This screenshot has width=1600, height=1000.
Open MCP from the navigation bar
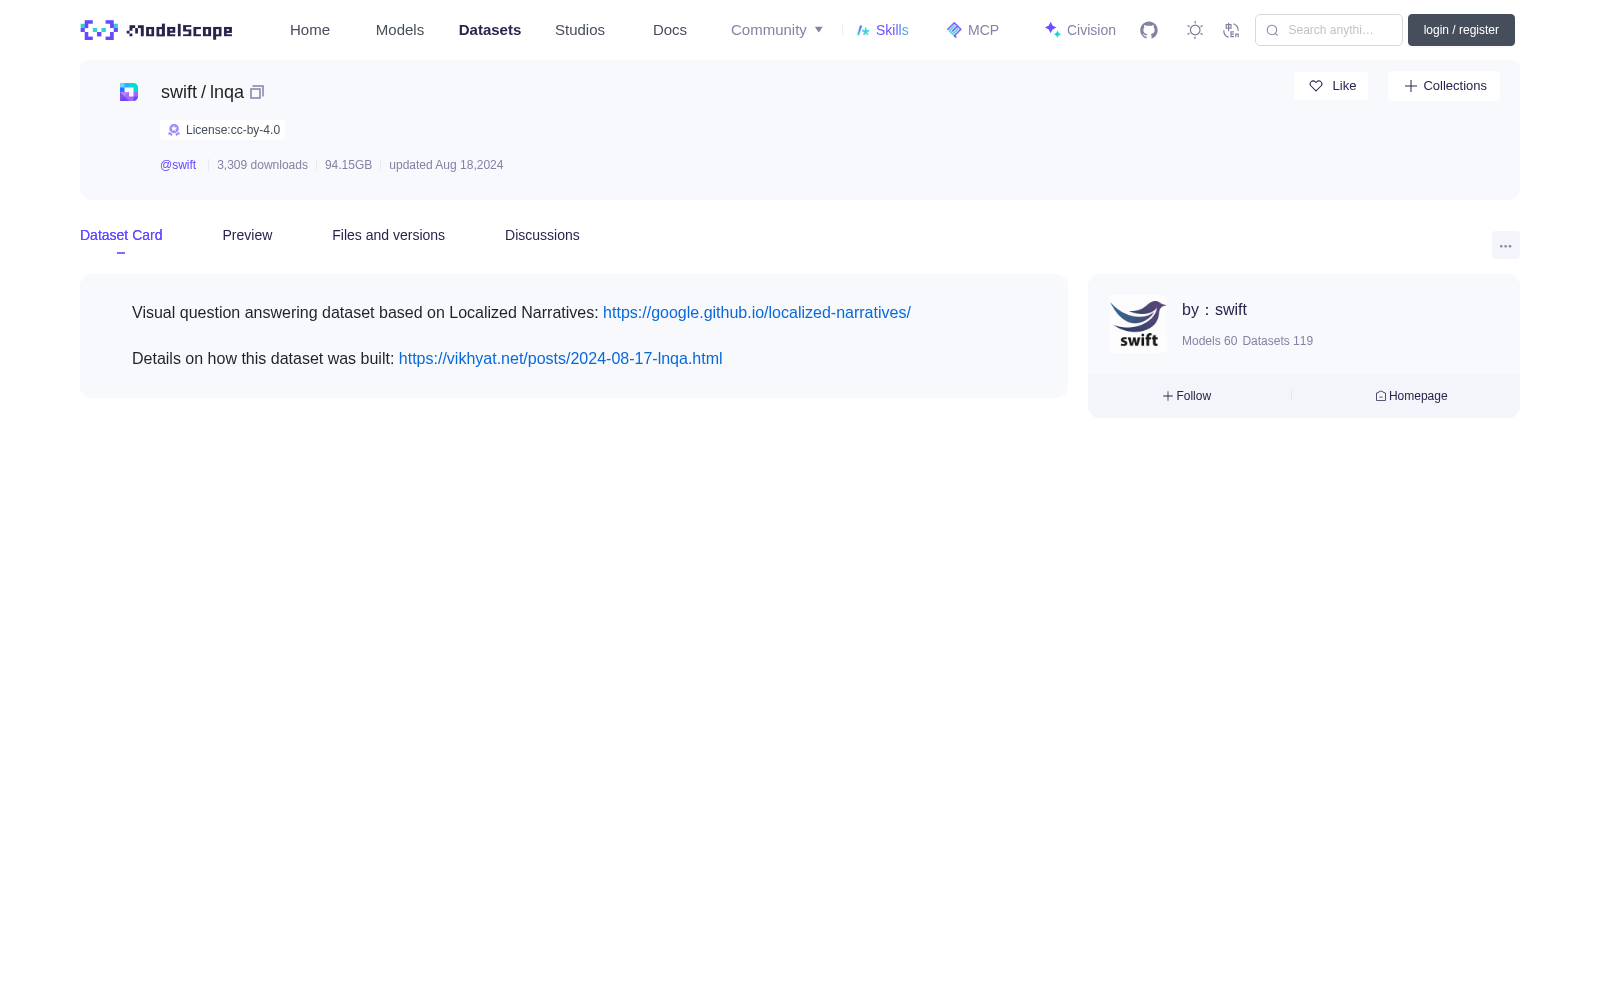point(972,30)
